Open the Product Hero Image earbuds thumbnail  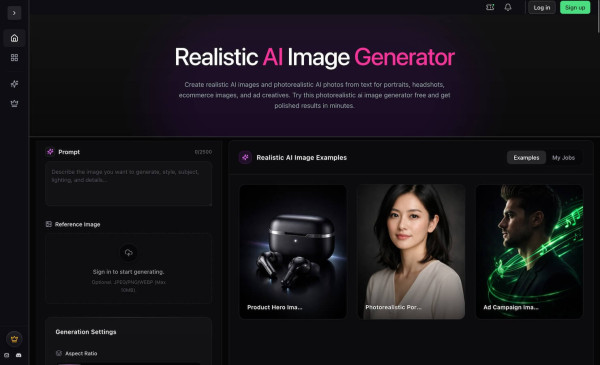tap(293, 252)
